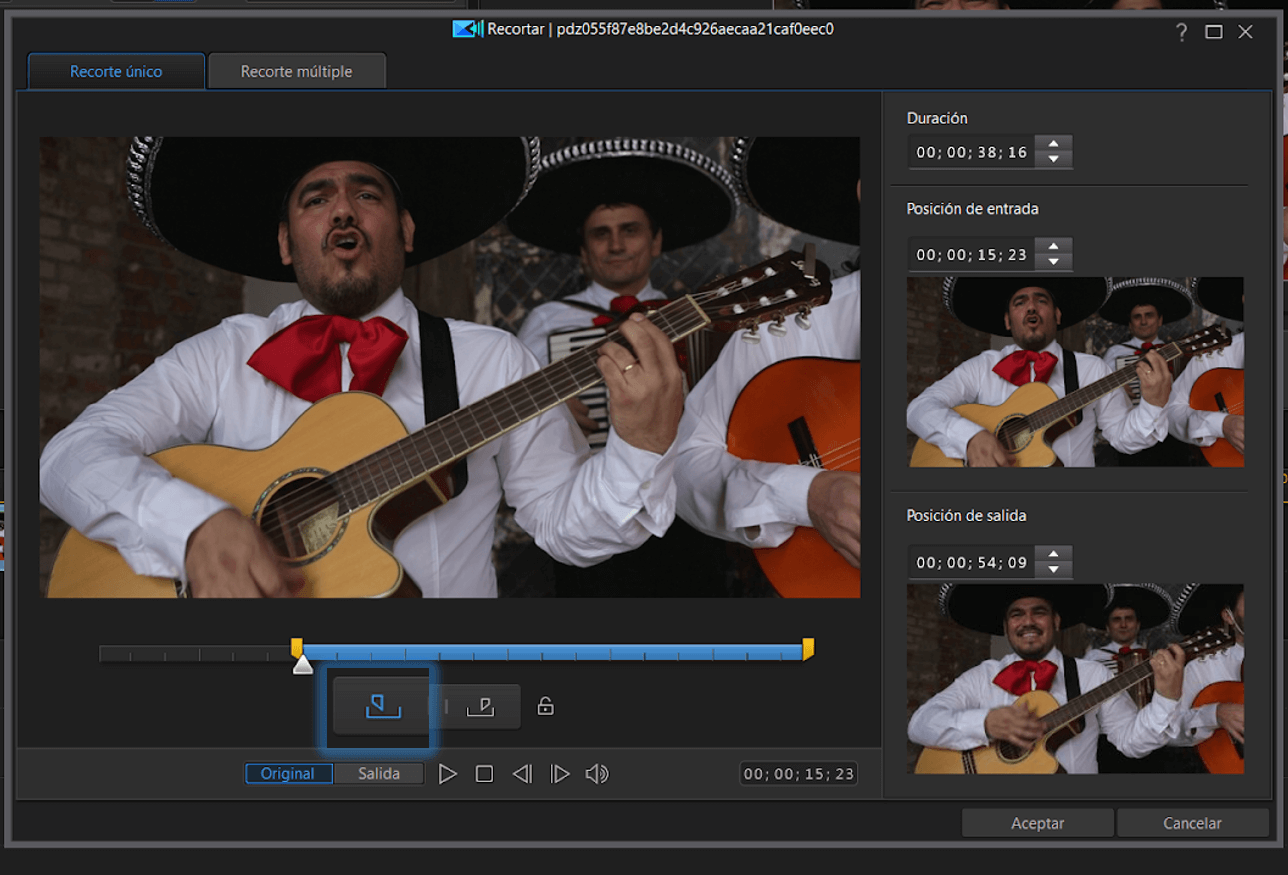
Task: Stop the video playback
Action: (x=484, y=774)
